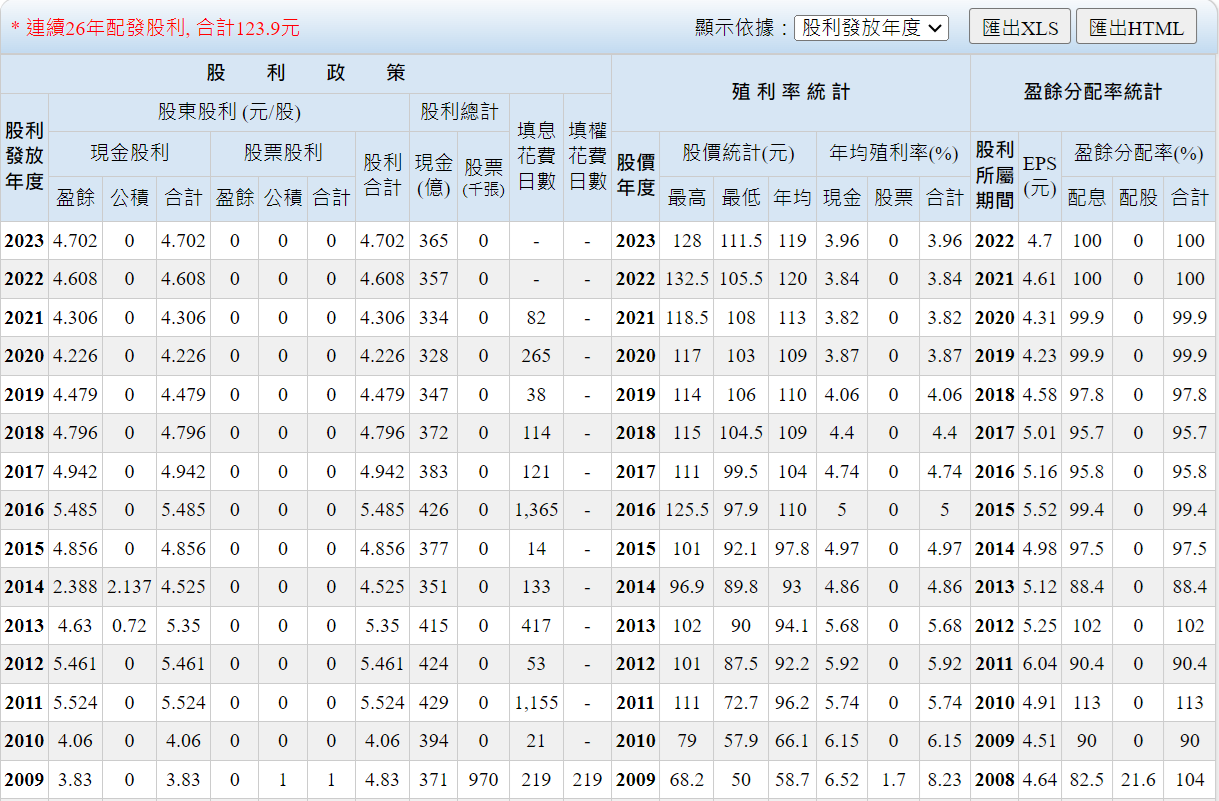Click the 殖利率統計 section header
1219x801 pixels.
790,92
